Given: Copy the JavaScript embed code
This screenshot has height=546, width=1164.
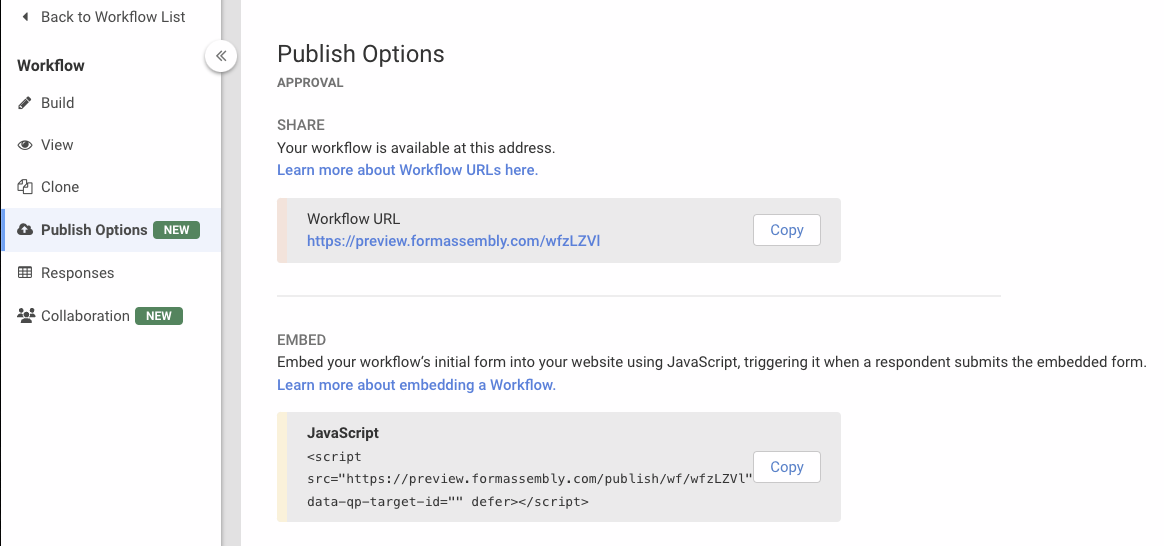Looking at the screenshot, I should 786,467.
